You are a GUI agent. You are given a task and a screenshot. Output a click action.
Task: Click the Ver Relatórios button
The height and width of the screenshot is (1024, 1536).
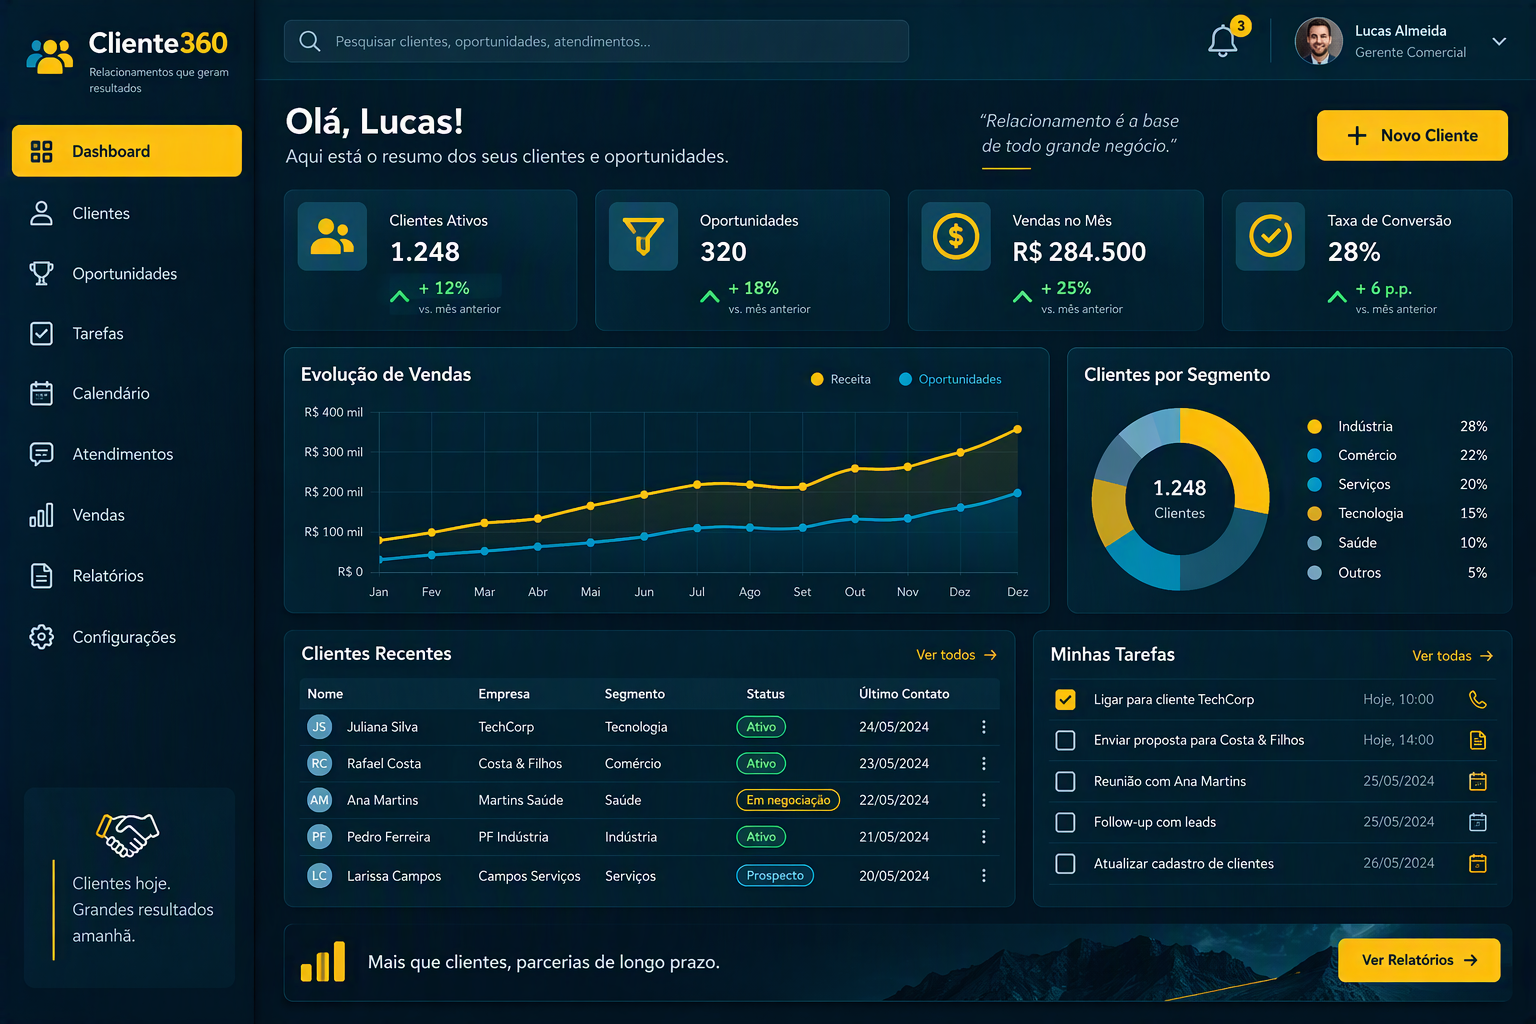(x=1419, y=960)
